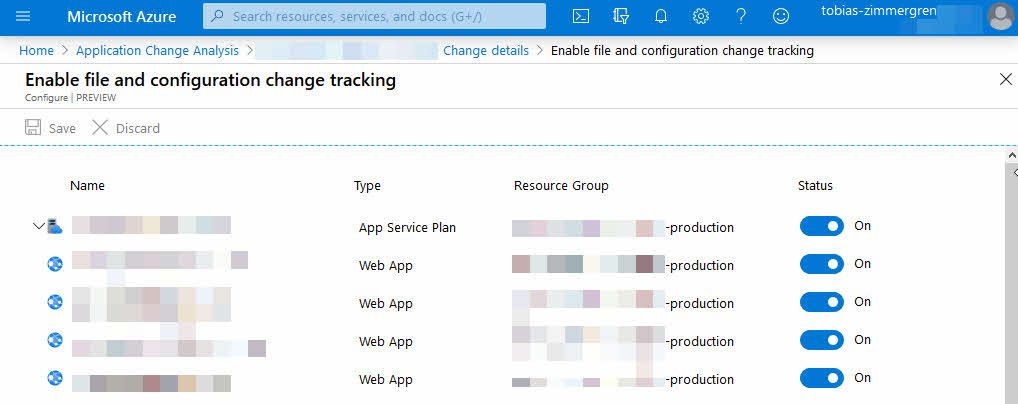Screen dimensions: 1018x404
Task: Open portal Settings gear
Action: pyautogui.click(x=701, y=17)
